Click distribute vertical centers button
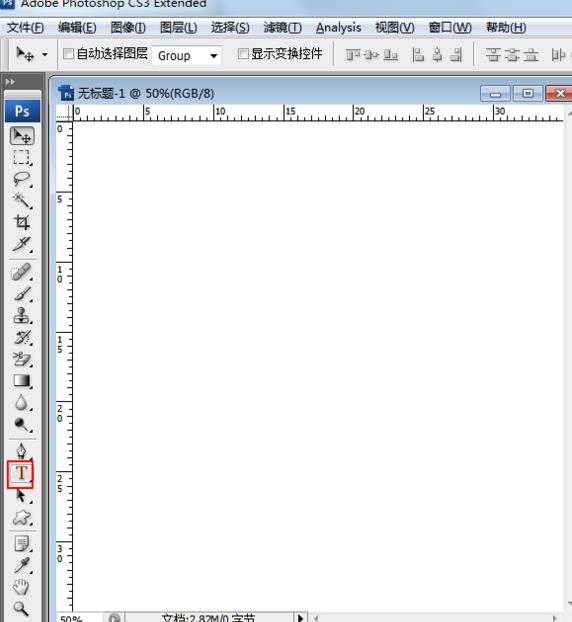Viewport: 572px width, 622px height. [x=512, y=55]
